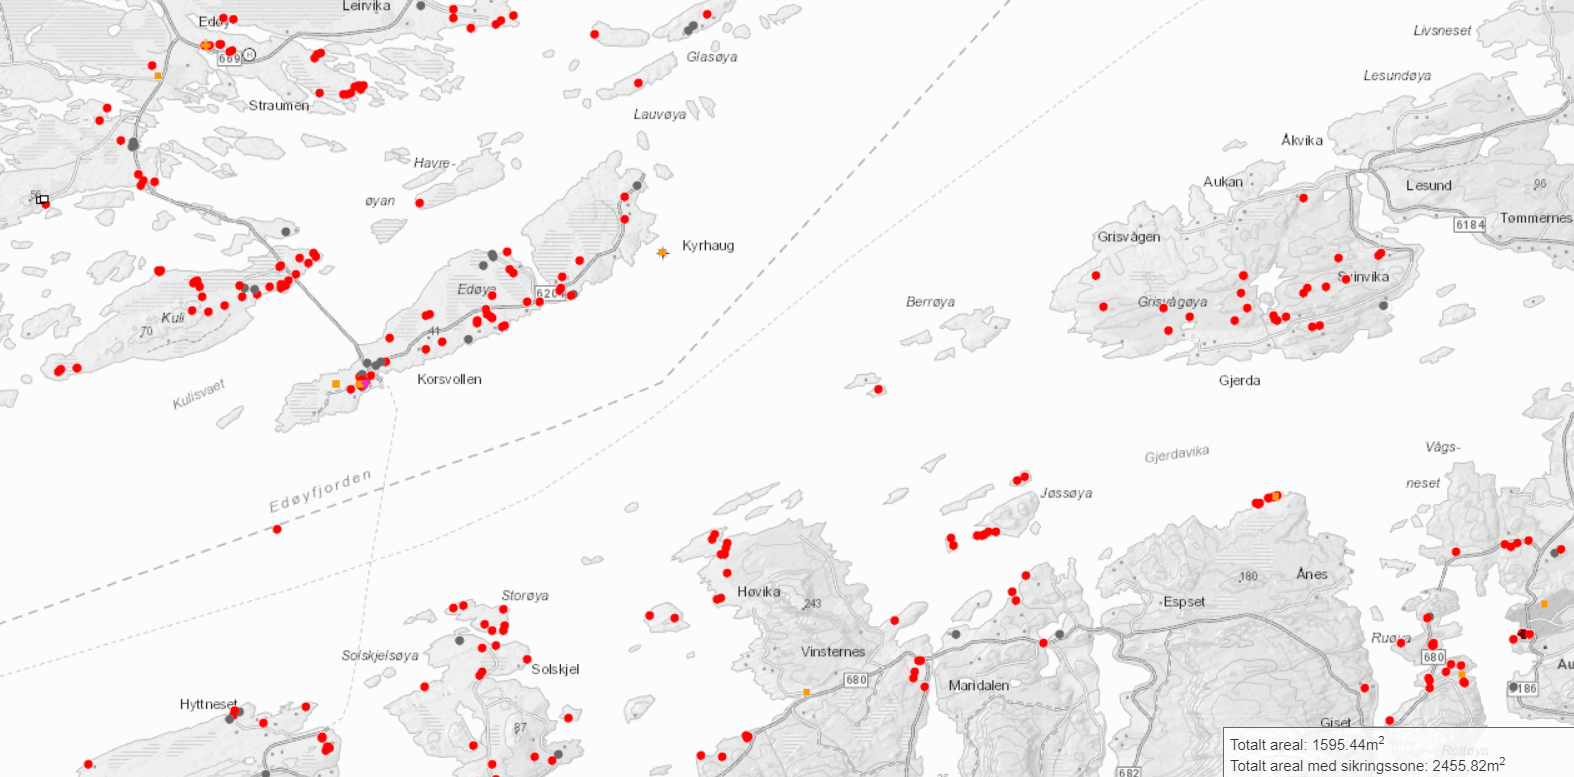
Task: Click the Lauvøya island label
Action: (660, 114)
